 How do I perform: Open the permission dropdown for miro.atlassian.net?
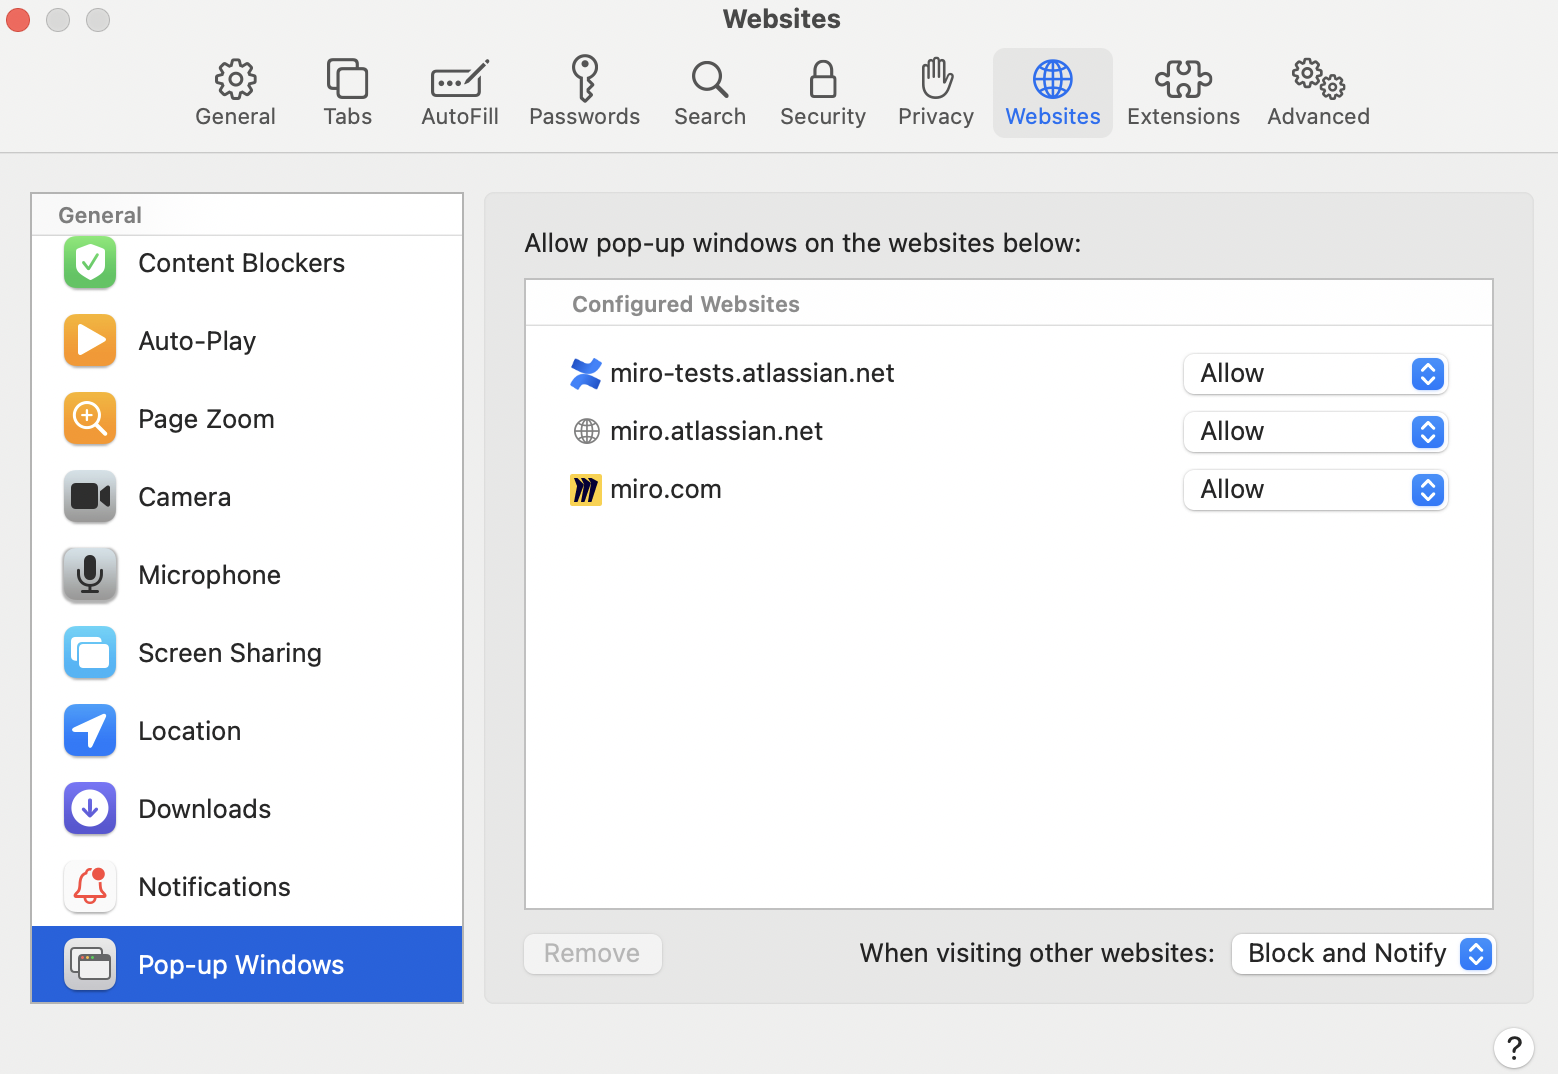pyautogui.click(x=1315, y=432)
